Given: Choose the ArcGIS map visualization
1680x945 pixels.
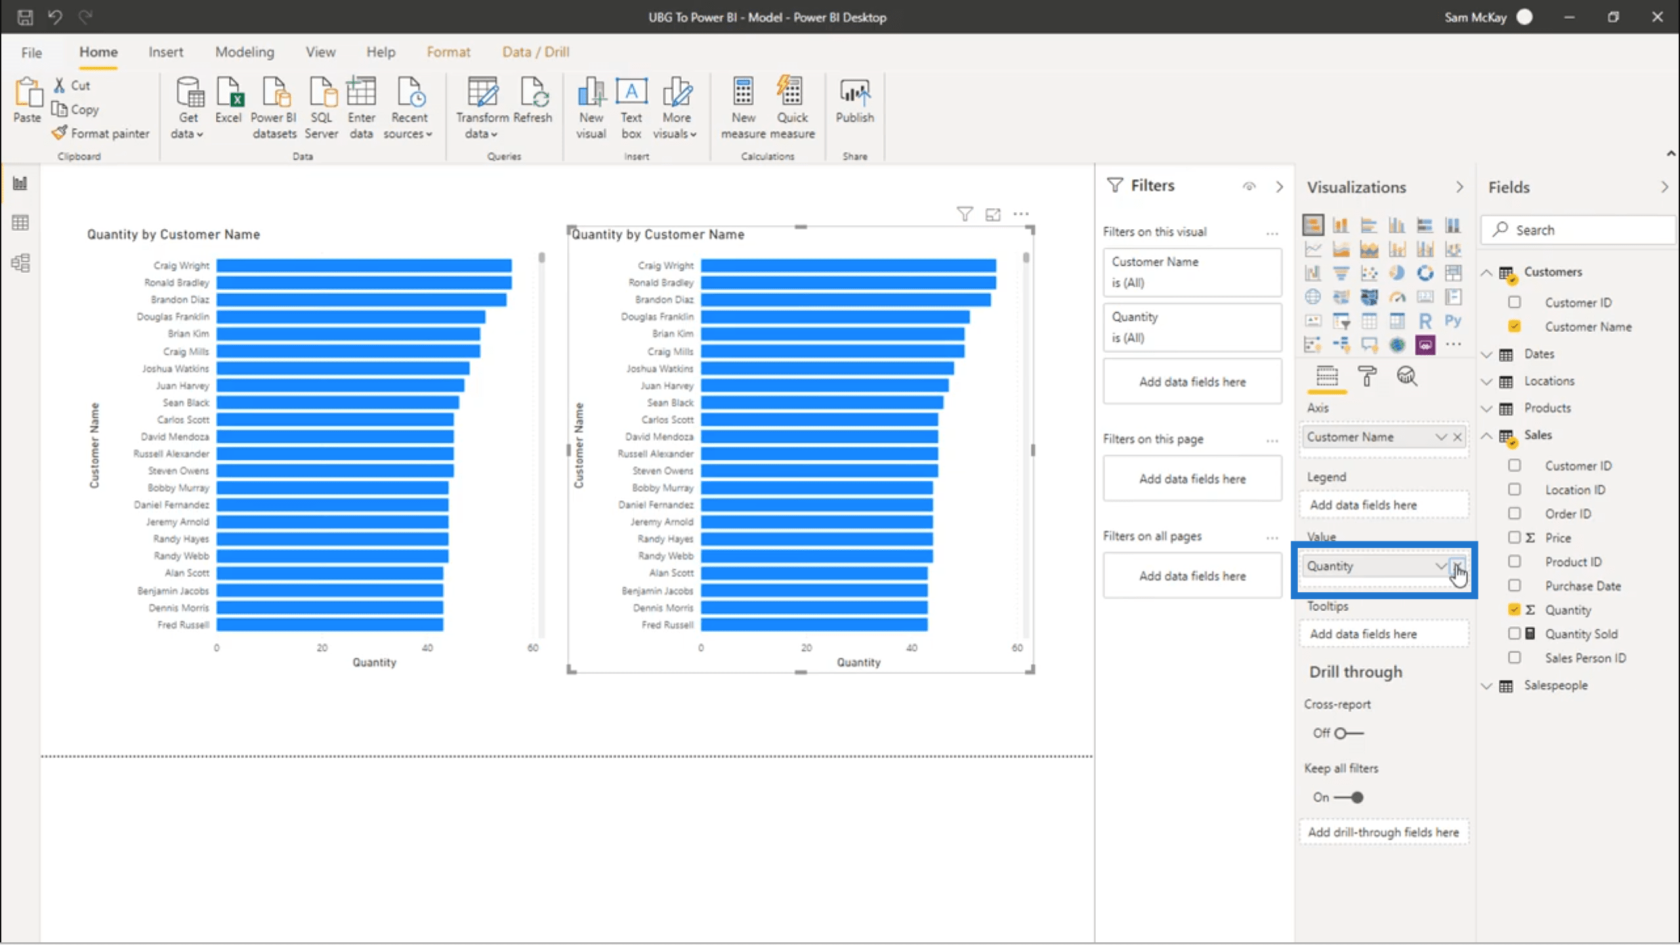Looking at the screenshot, I should click(x=1397, y=345).
